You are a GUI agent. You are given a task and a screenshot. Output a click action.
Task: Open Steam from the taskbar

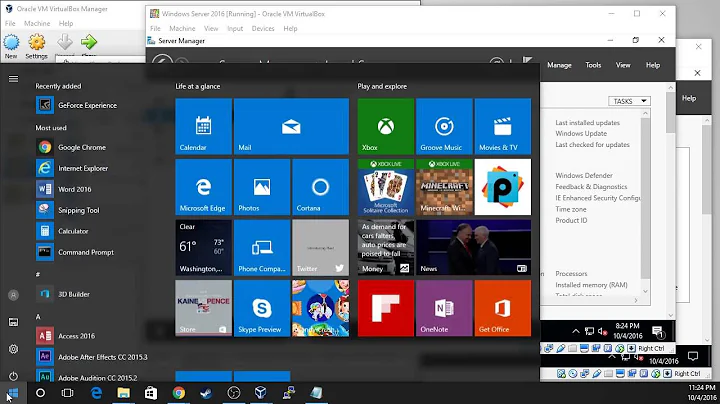coord(206,393)
